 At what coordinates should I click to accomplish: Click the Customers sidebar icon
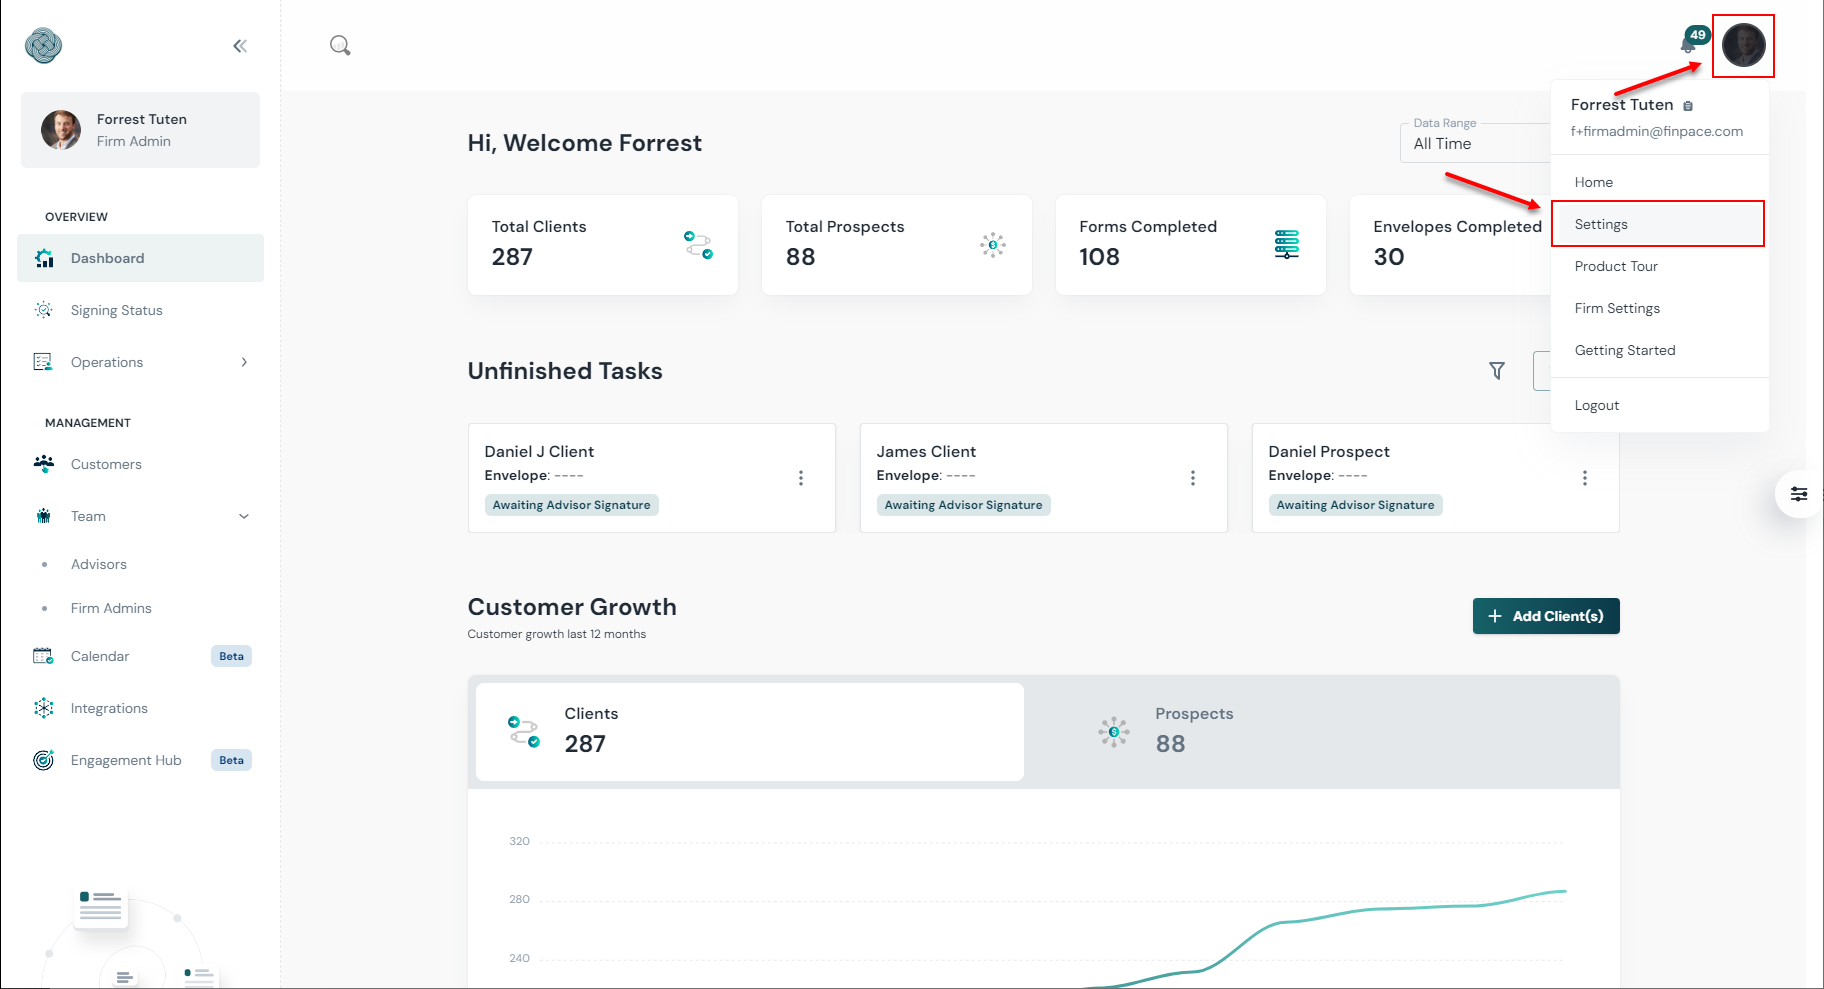[44, 464]
